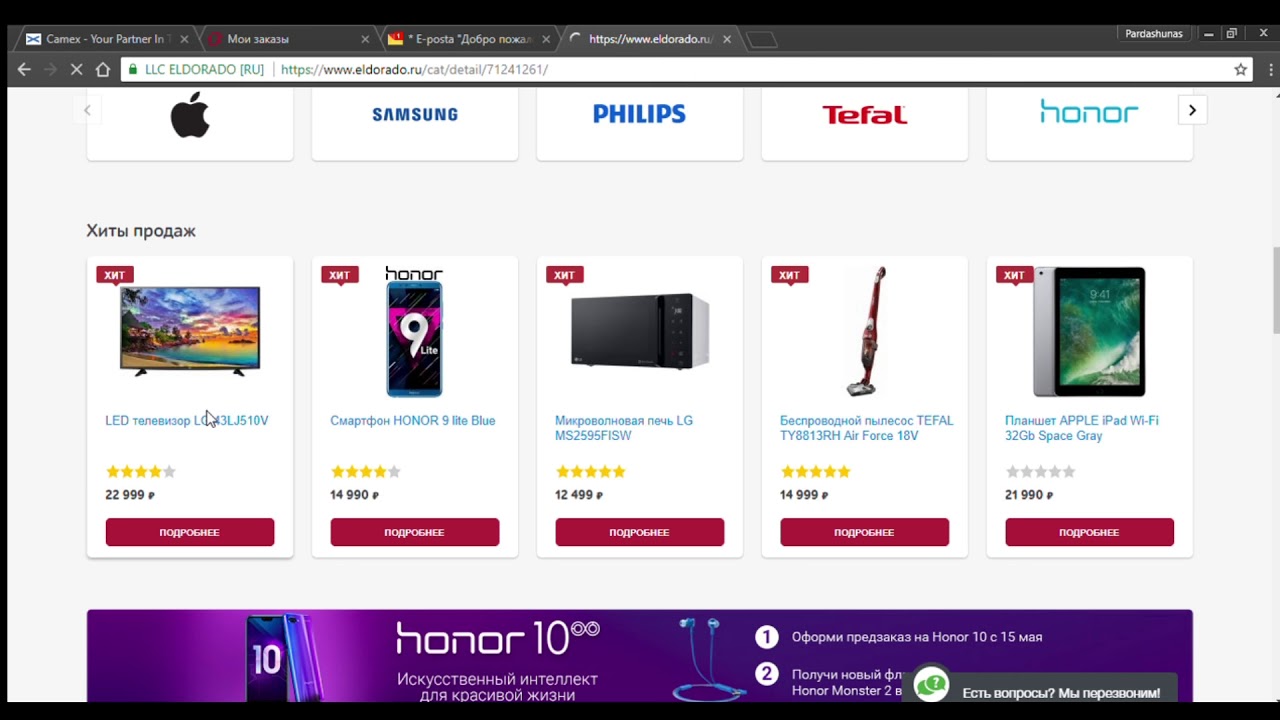Image resolution: width=1280 pixels, height=720 pixels.
Task: Stop page loading in toolbar
Action: (x=76, y=70)
